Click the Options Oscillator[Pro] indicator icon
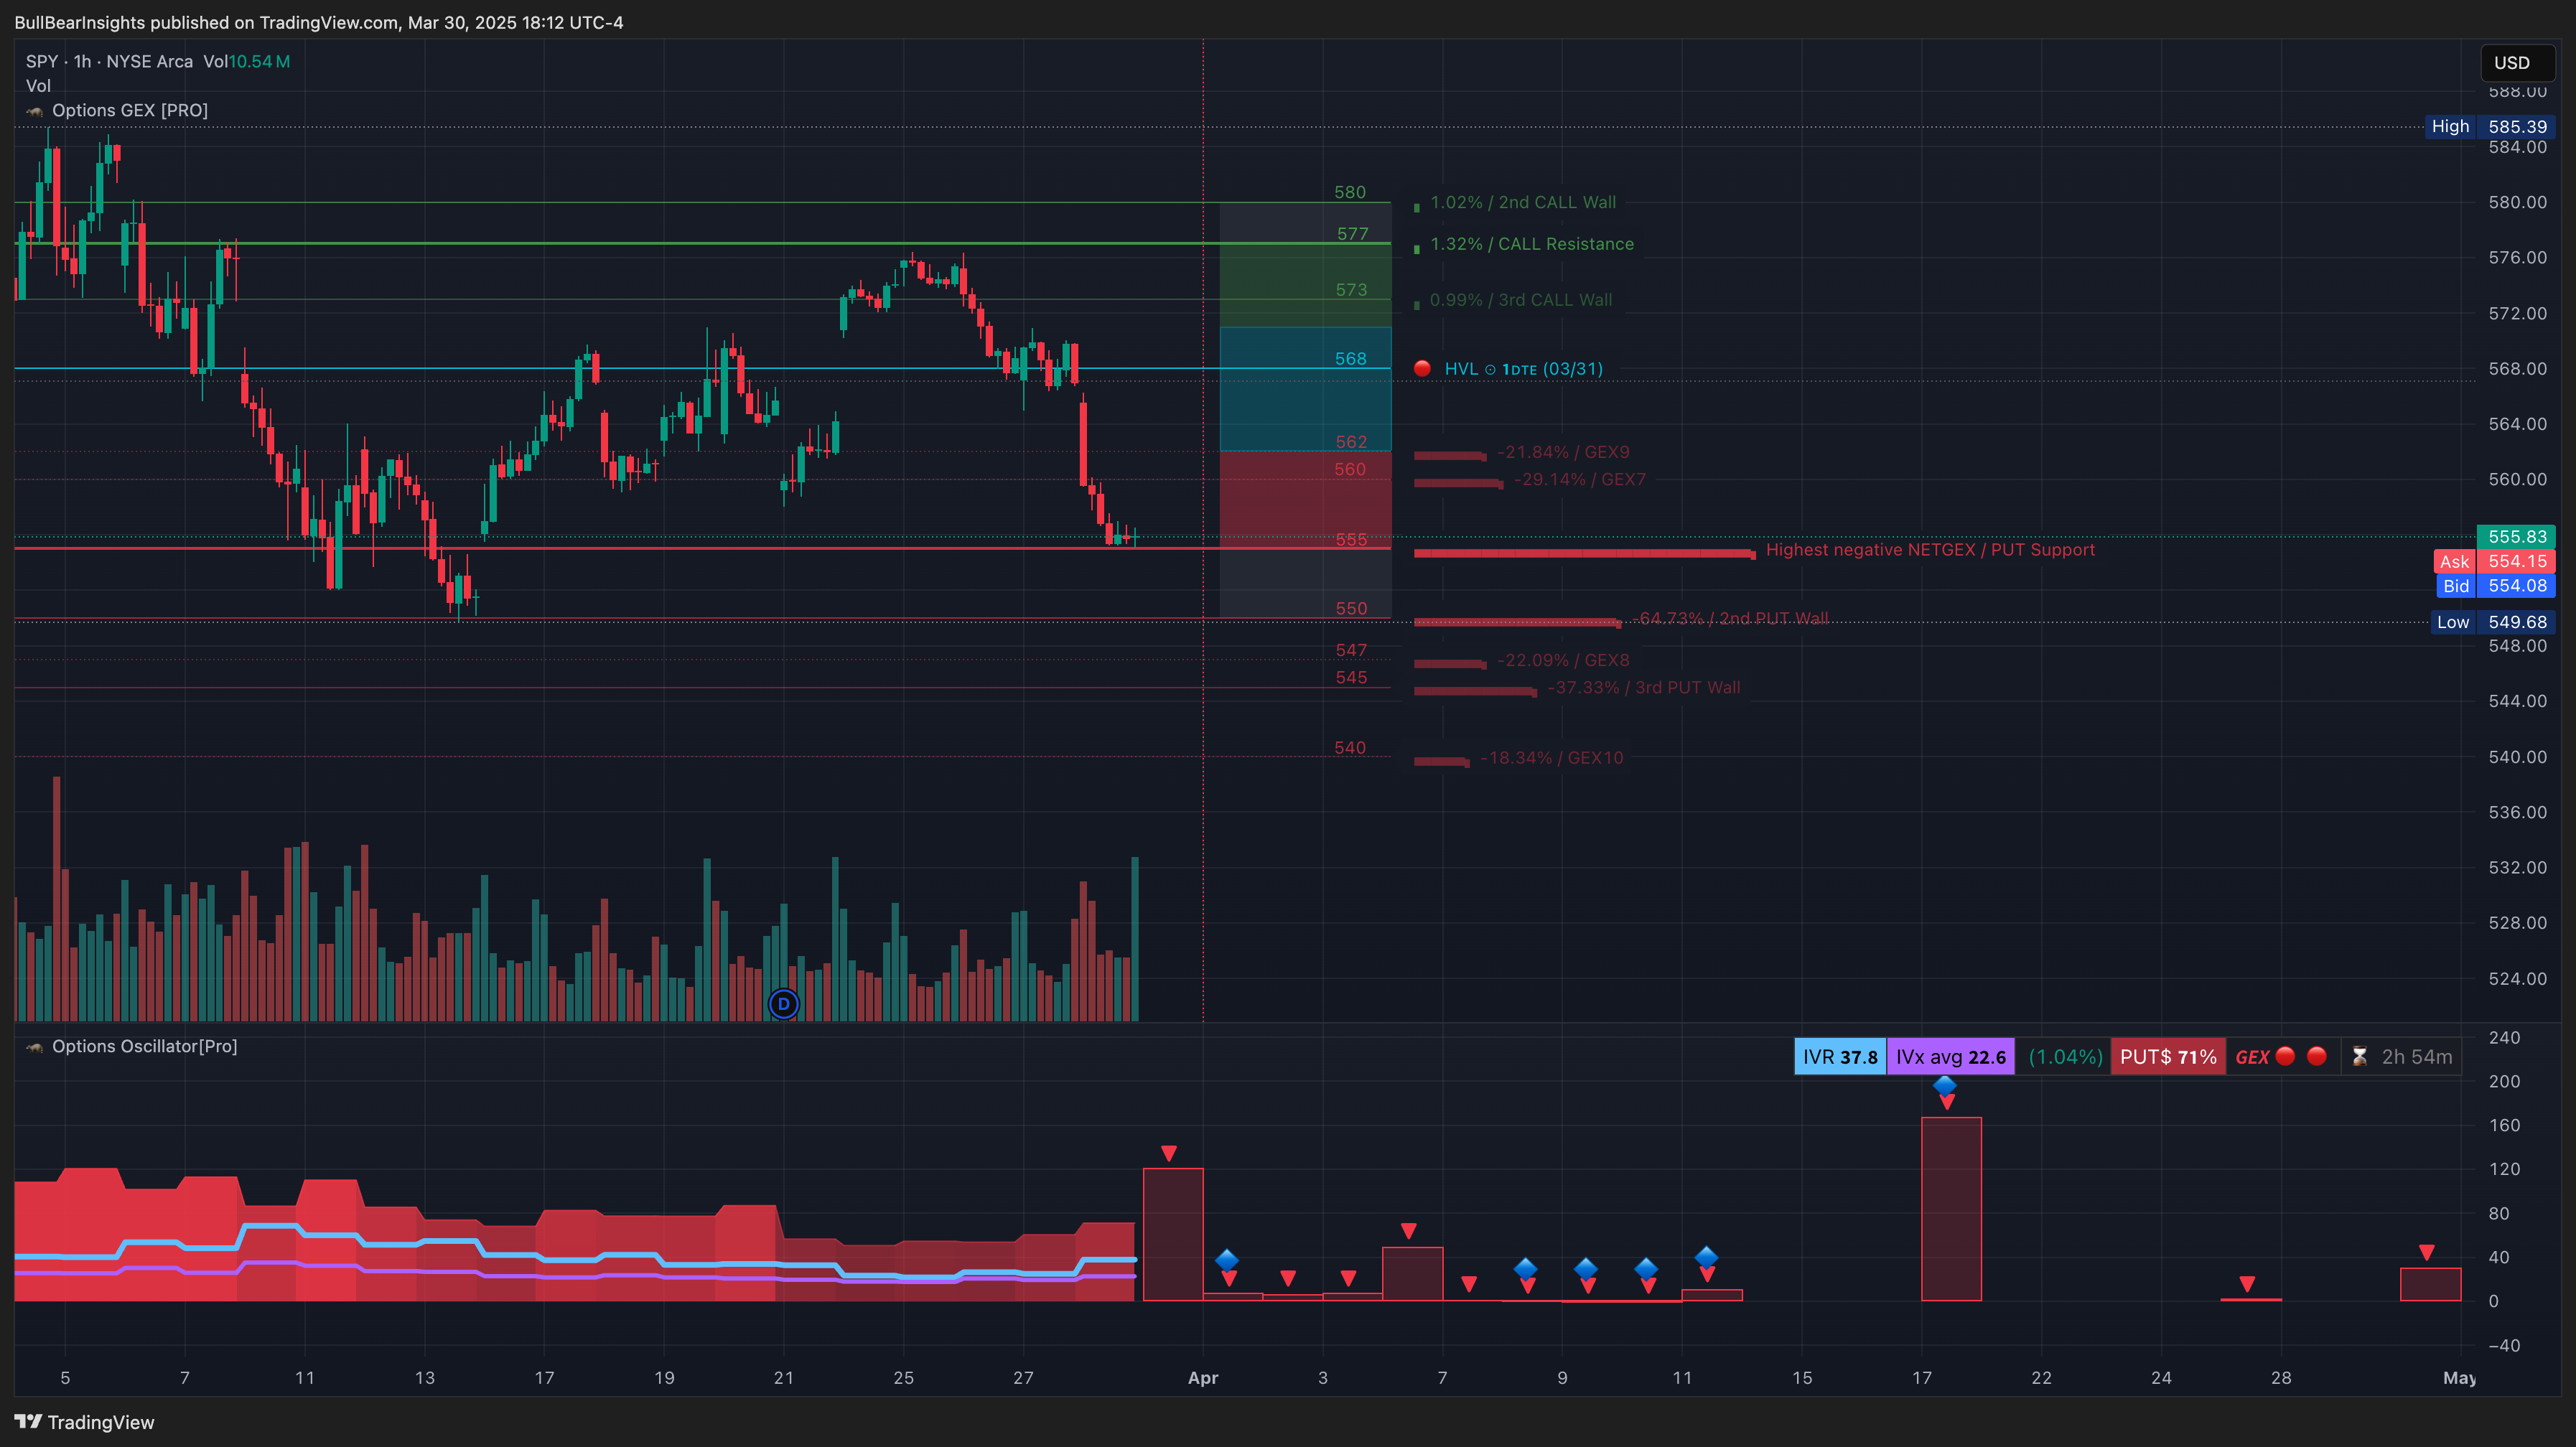 35,1047
